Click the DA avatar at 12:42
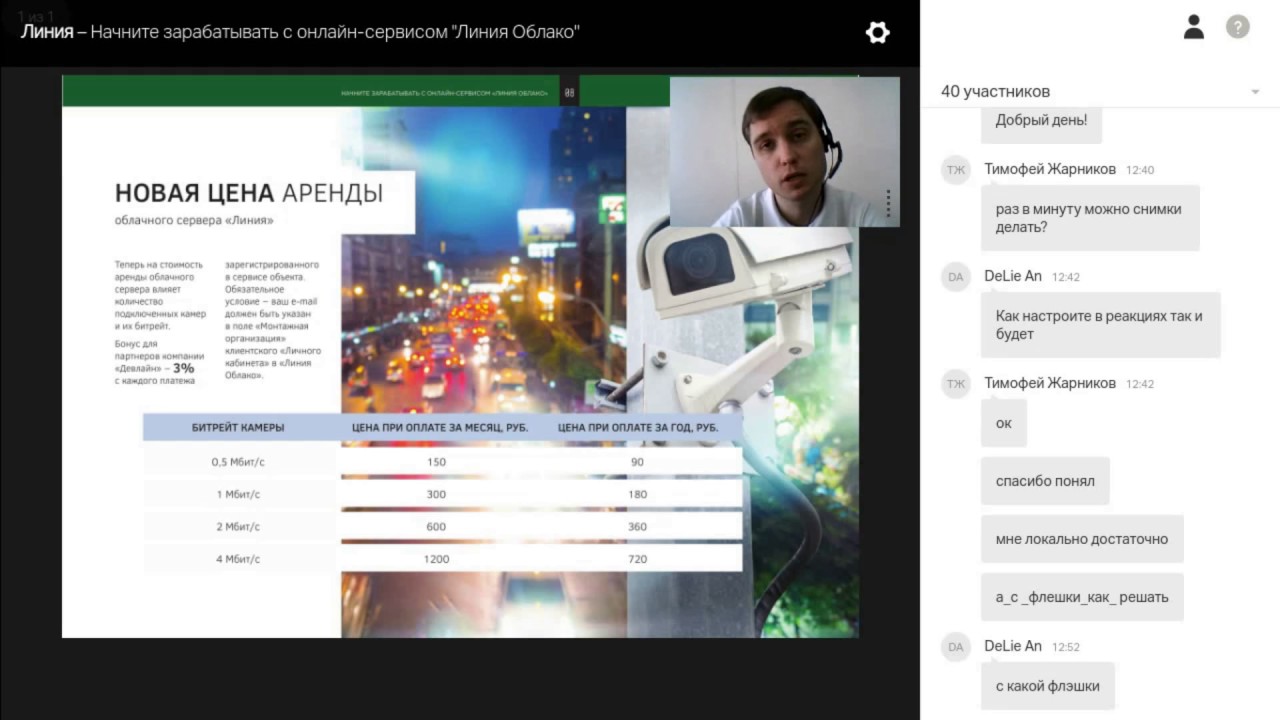 (956, 277)
